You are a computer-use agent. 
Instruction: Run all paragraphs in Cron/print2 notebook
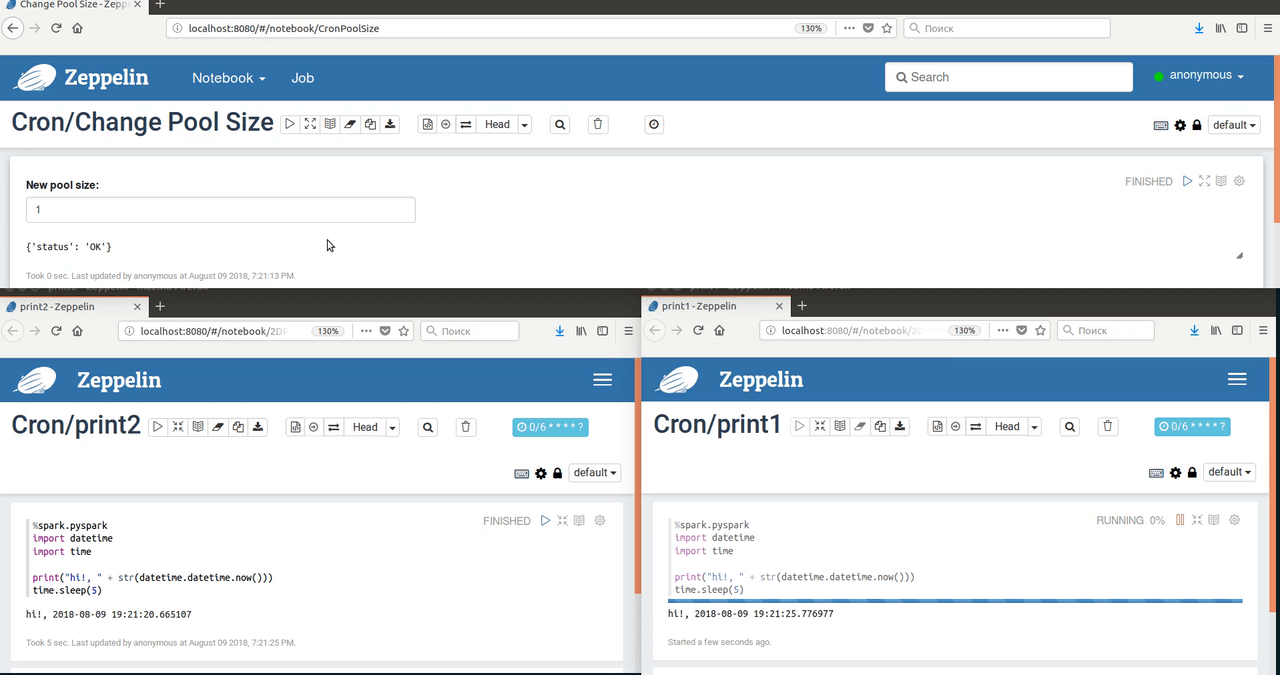click(158, 427)
